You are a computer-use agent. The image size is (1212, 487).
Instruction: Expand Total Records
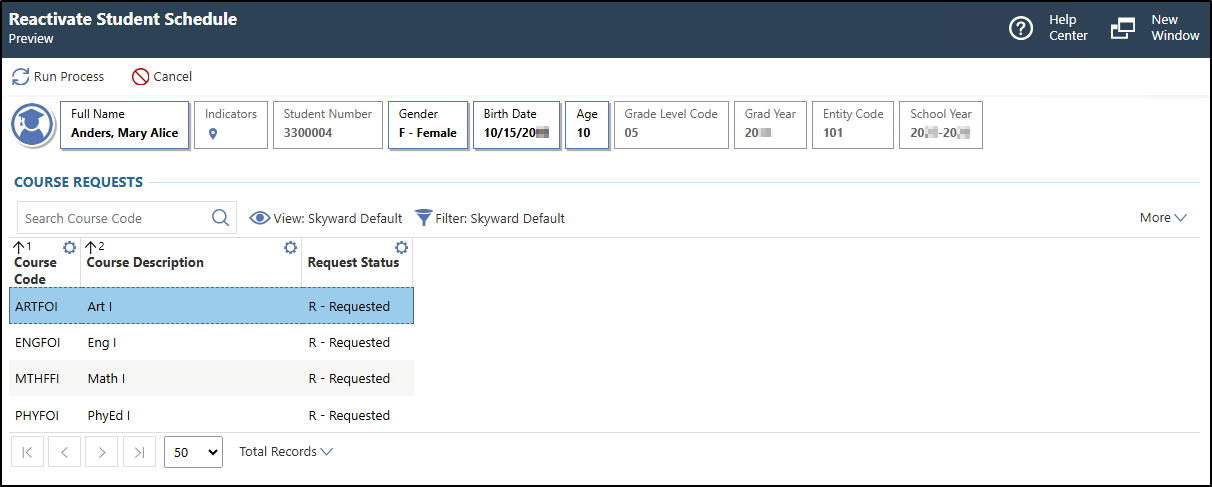[x=285, y=452]
